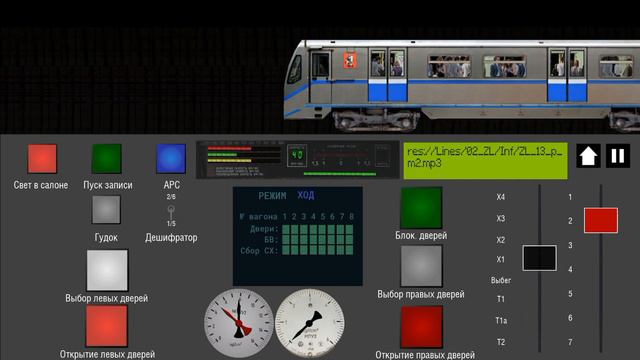Click the speedometer digital readout showing 40
This screenshot has height=360, width=640.
click(297, 156)
